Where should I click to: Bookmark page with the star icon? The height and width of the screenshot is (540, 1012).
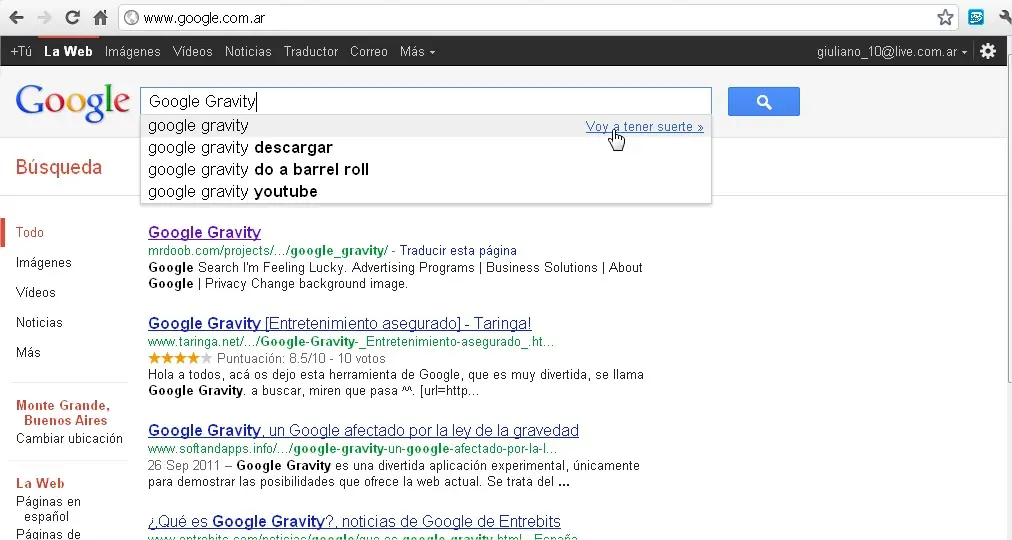[x=945, y=17]
